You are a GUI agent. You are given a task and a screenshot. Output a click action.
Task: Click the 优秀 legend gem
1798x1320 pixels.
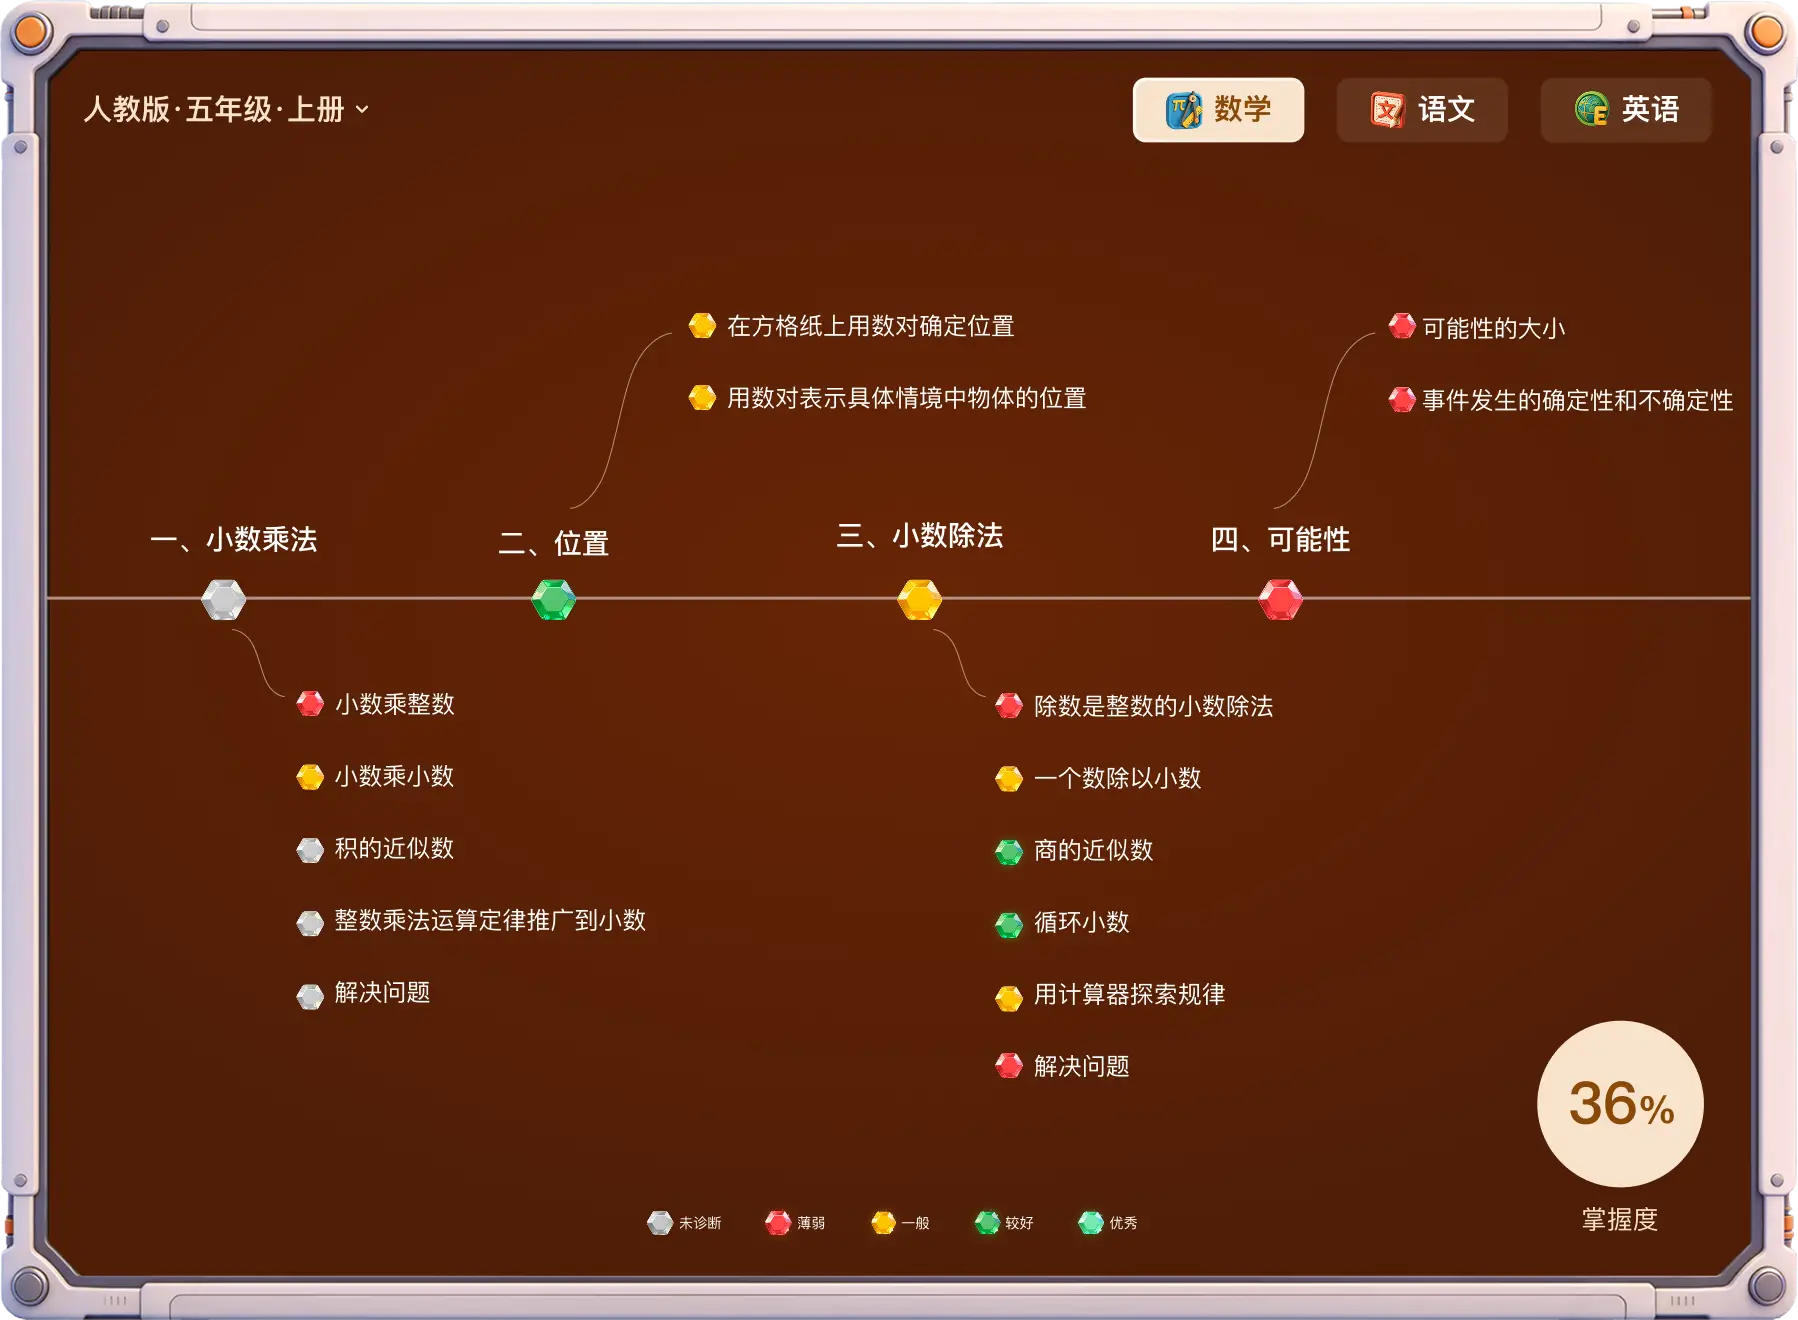tap(1090, 1223)
